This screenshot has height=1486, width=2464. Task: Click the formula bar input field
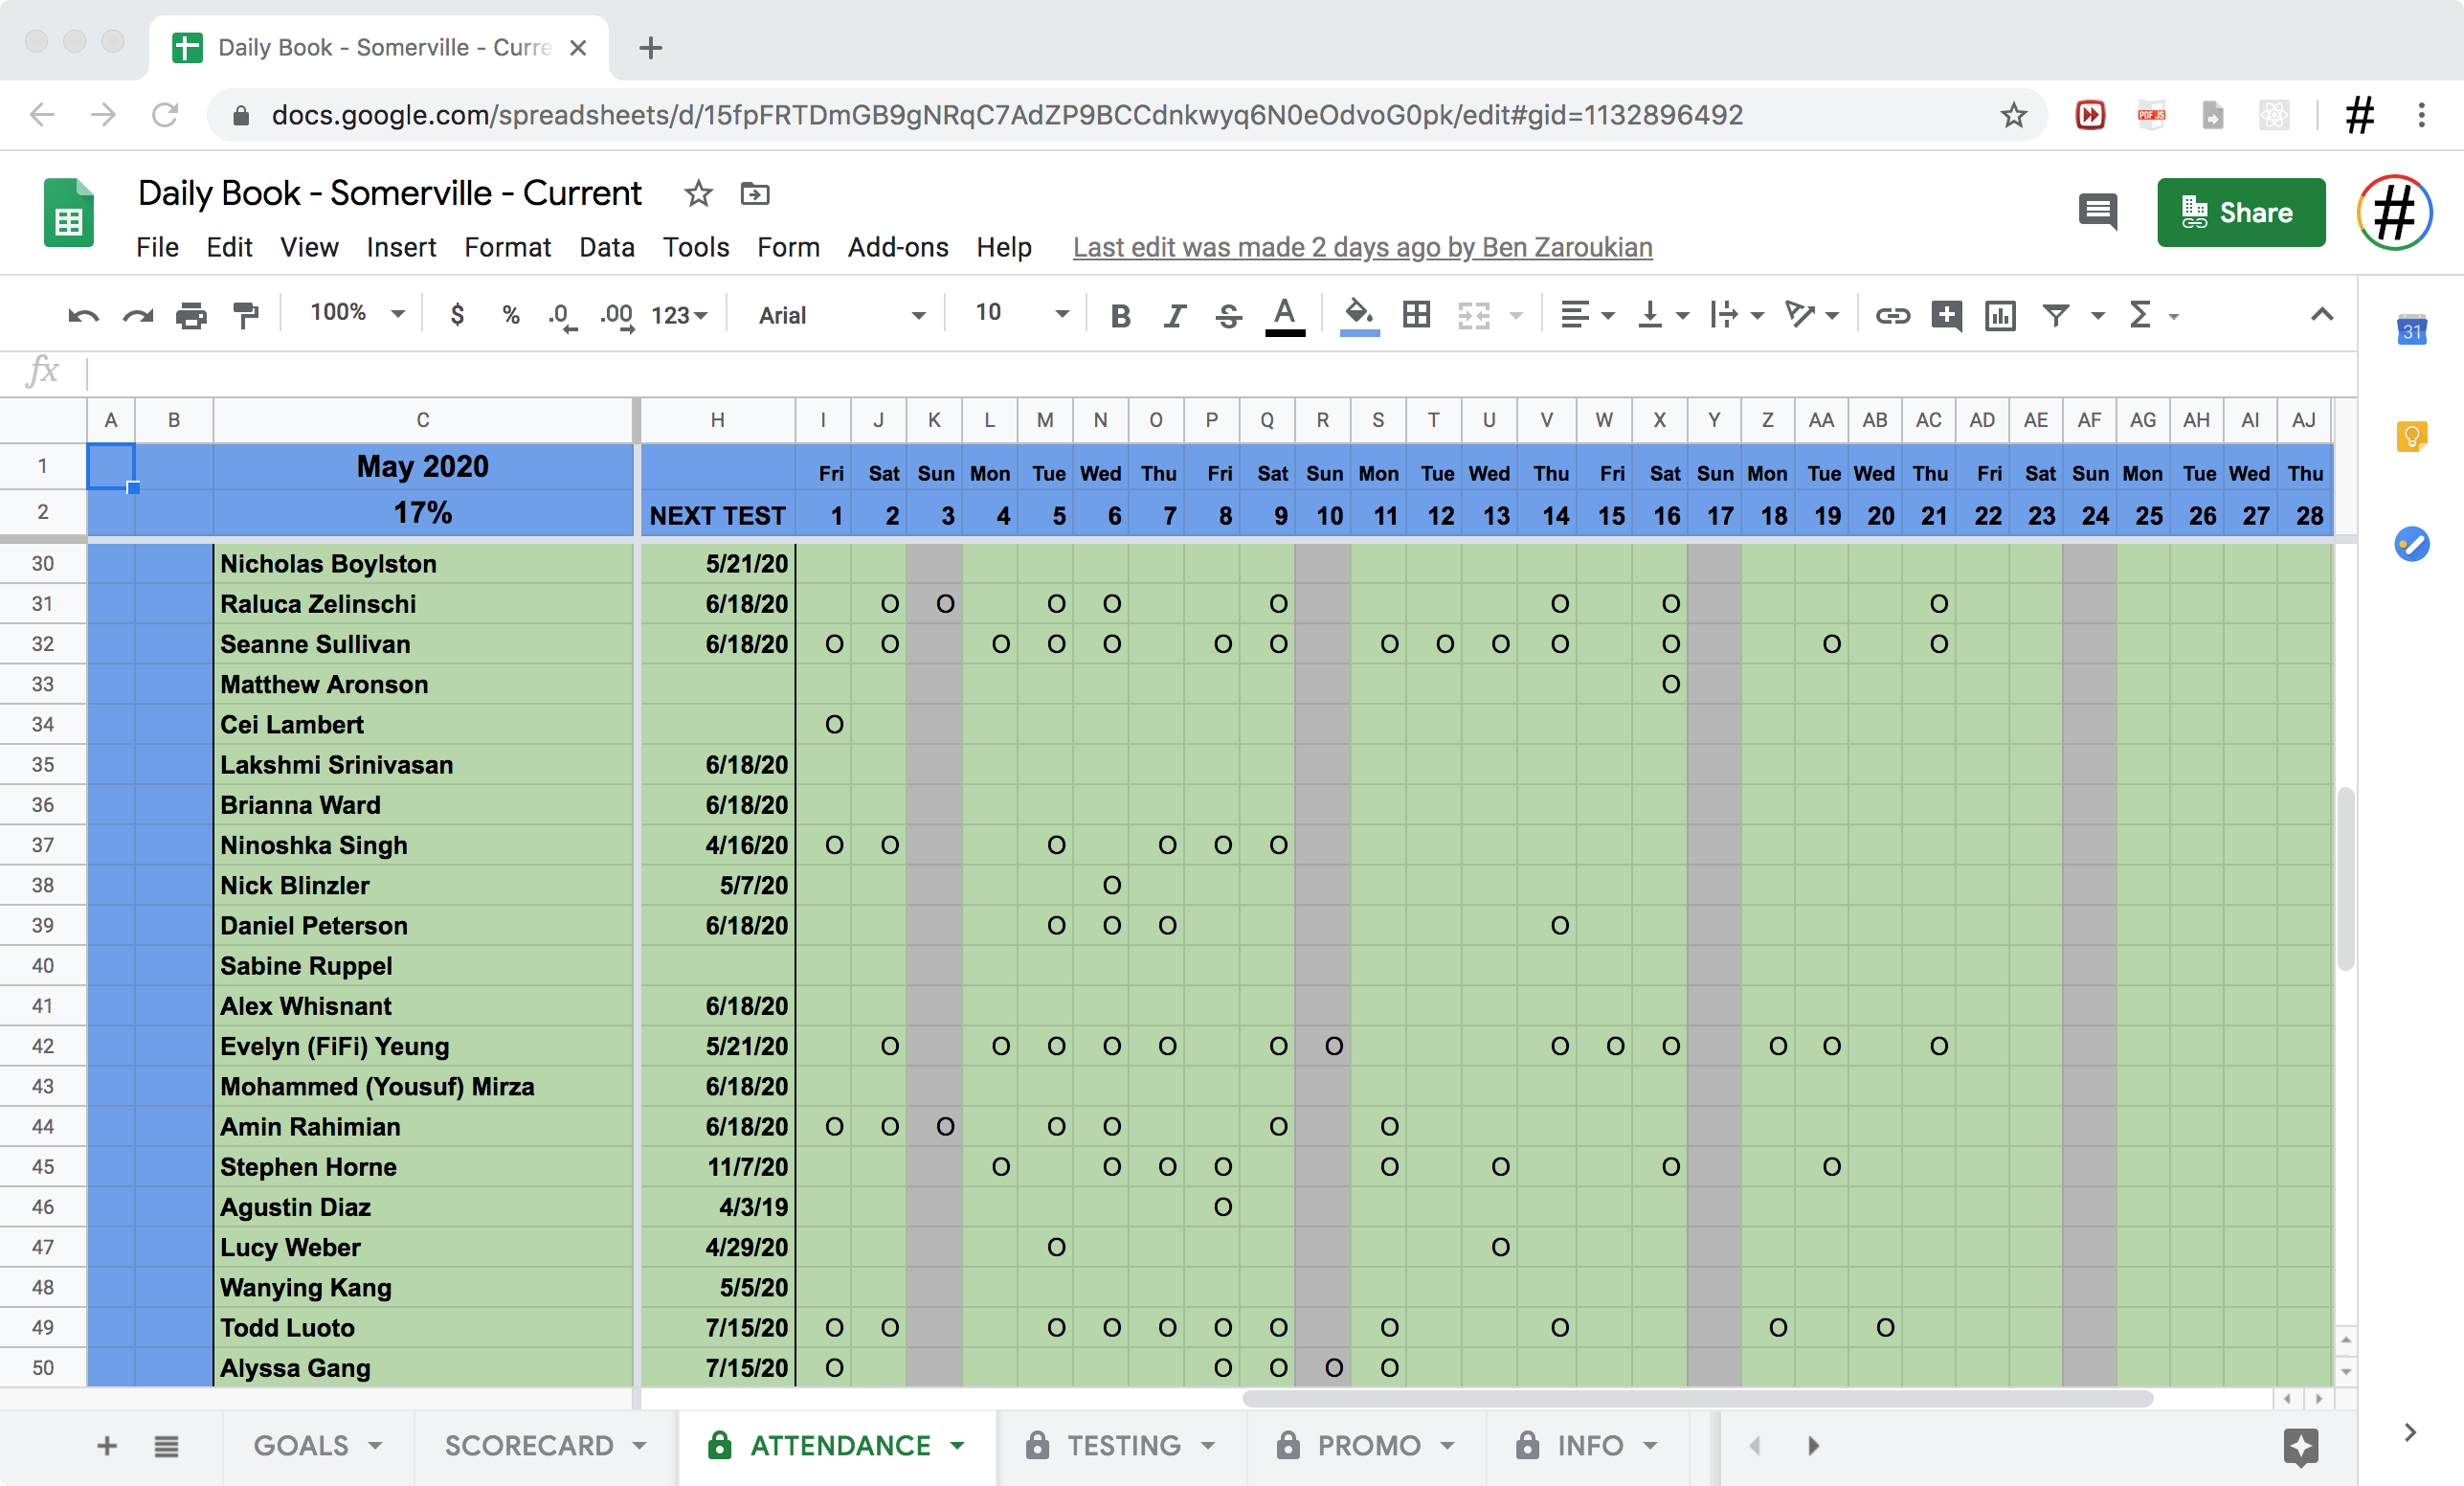pos(1200,372)
